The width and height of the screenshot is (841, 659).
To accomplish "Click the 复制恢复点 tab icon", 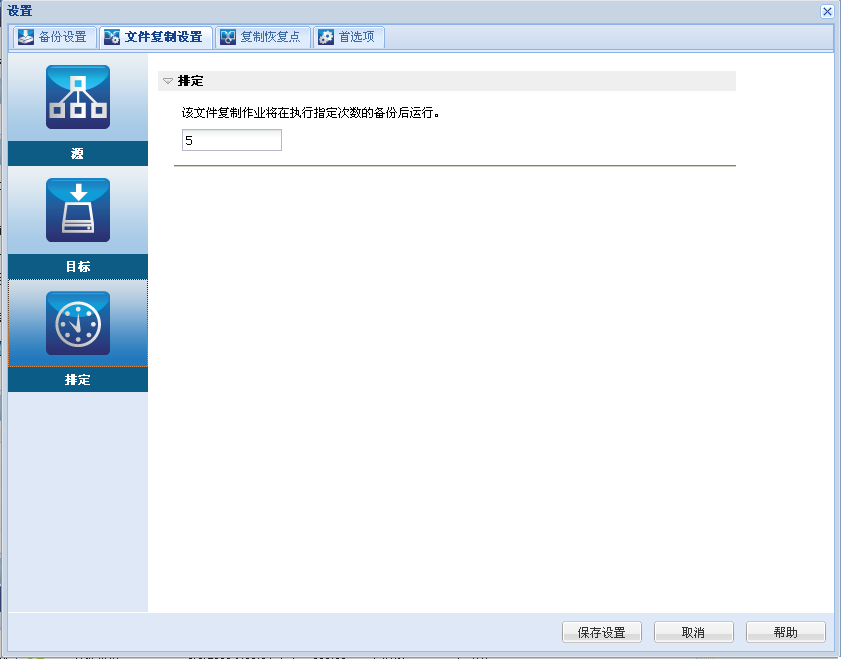I will click(x=229, y=36).
